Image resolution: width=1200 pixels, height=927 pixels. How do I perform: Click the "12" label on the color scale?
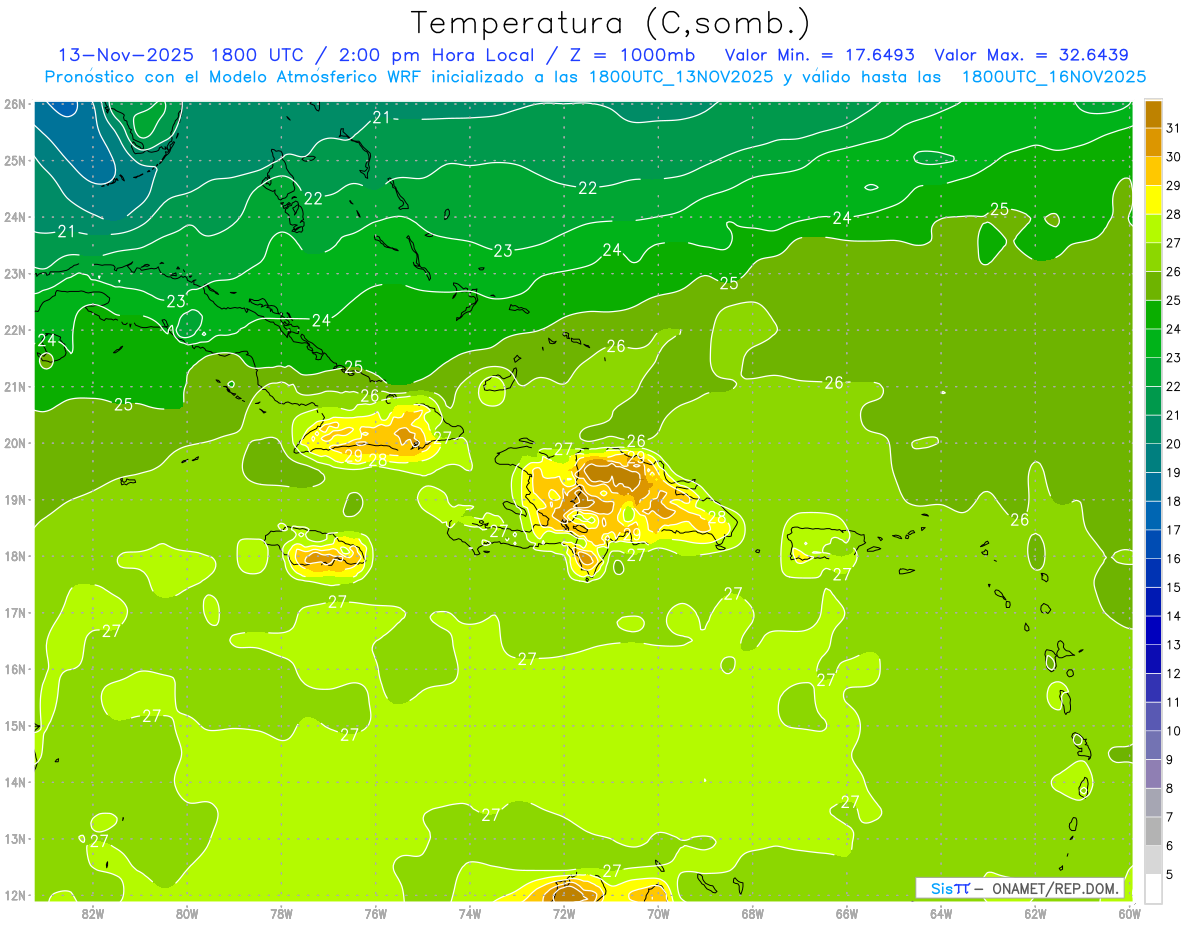point(1175,673)
